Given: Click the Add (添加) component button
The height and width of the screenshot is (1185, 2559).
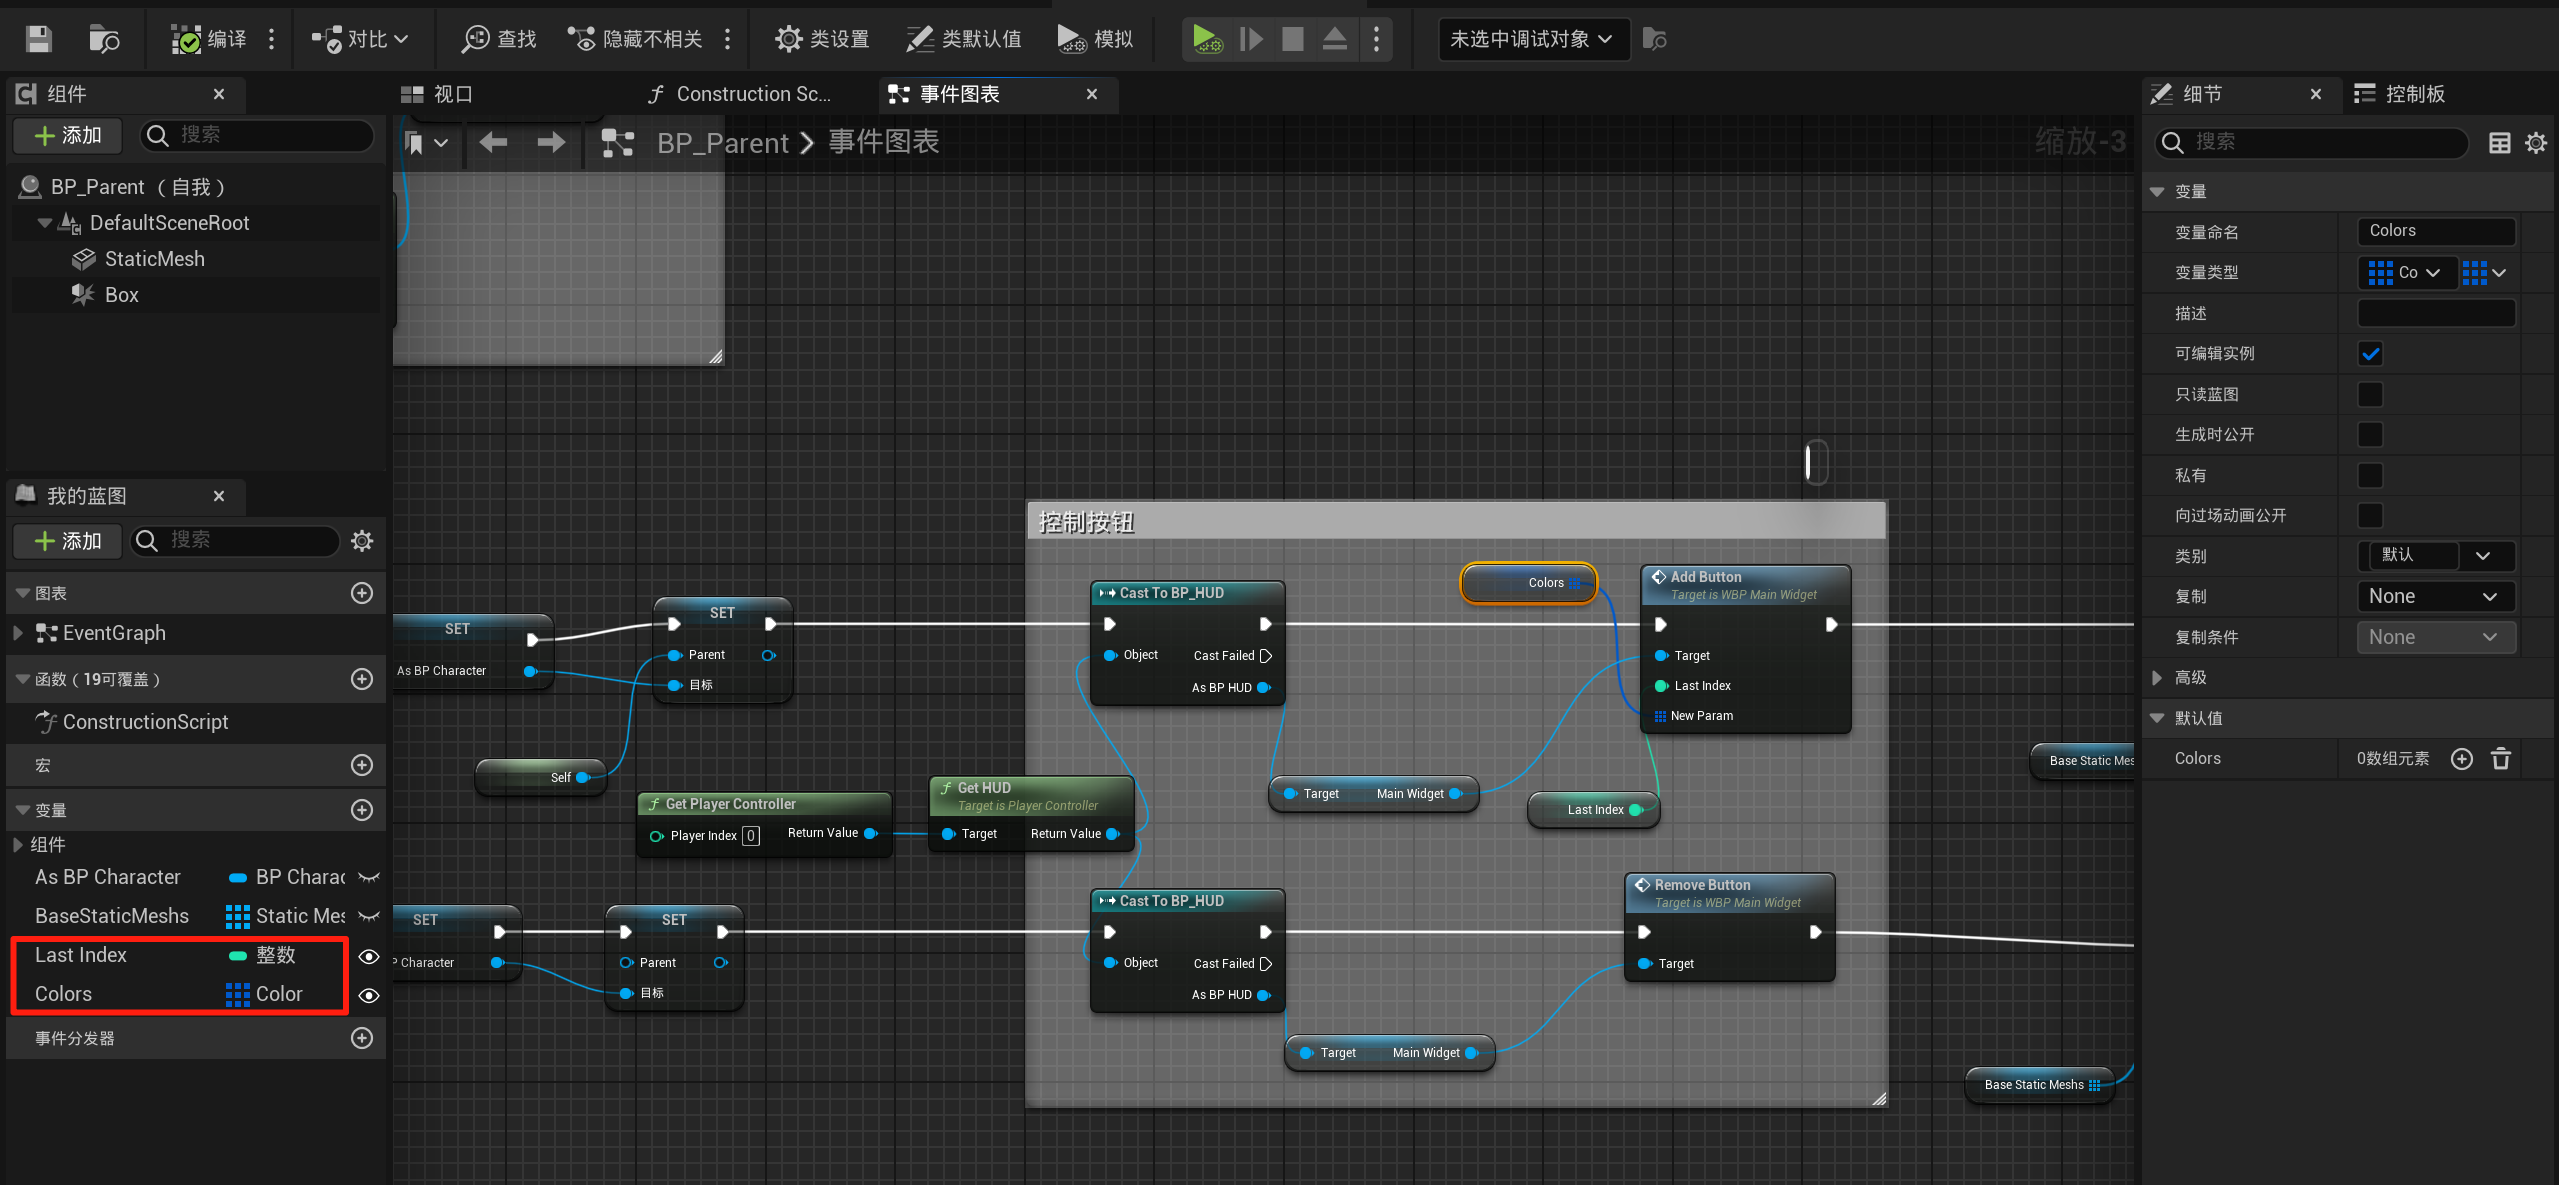Looking at the screenshot, I should [68, 135].
